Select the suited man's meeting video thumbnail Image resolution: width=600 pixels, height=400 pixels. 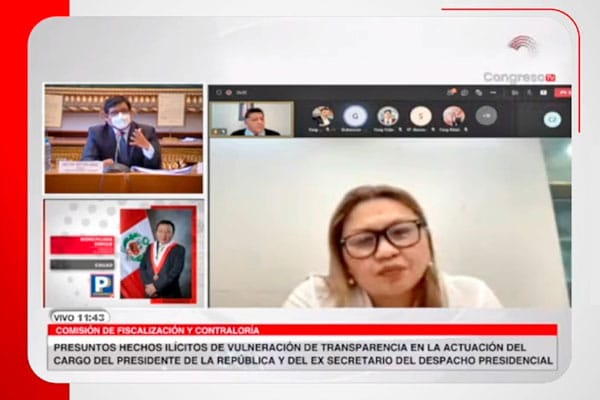pos(252,119)
